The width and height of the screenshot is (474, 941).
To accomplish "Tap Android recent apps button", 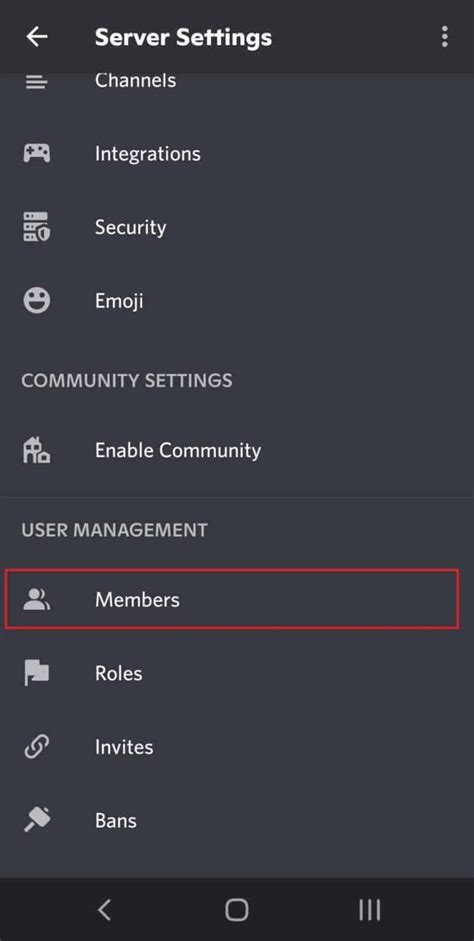I will (x=370, y=910).
